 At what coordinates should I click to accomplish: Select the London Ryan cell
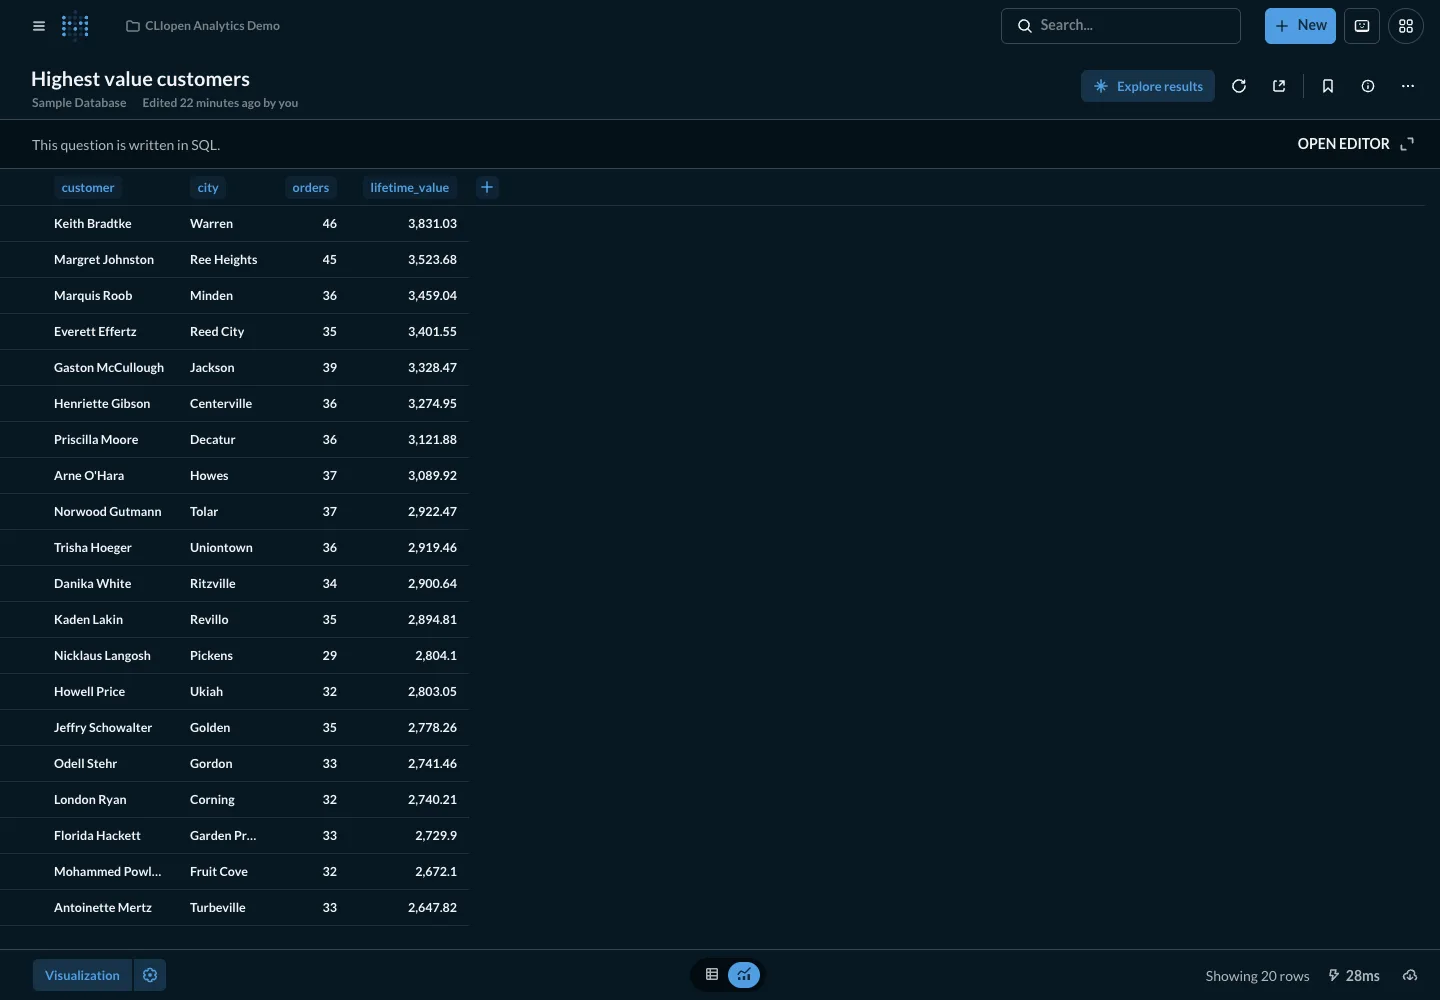[x=90, y=800]
